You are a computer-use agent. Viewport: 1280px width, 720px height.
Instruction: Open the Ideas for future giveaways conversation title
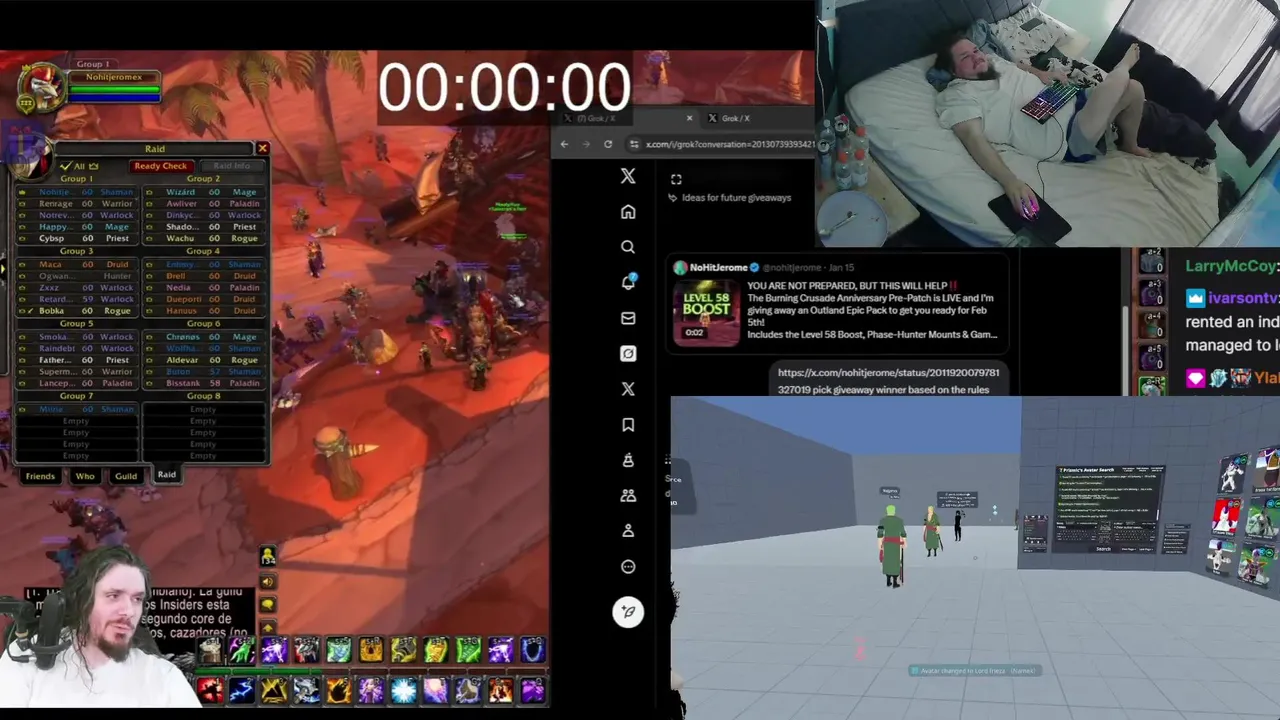coord(736,198)
